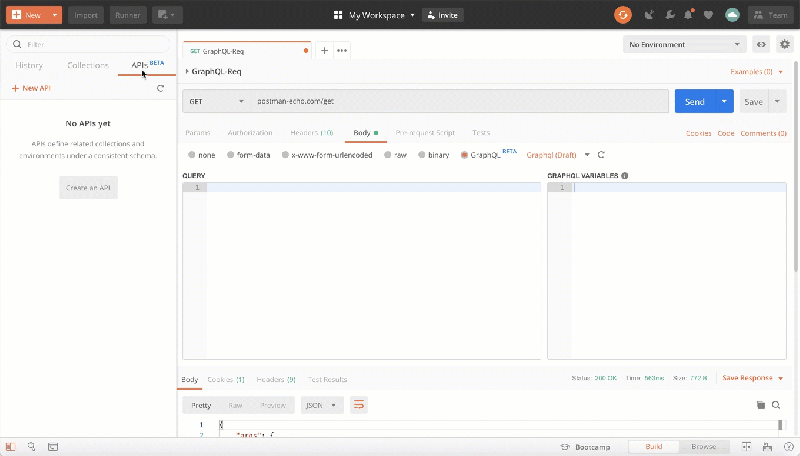Open the Examples dropdown
The image size is (800, 456).
pyautogui.click(x=756, y=72)
